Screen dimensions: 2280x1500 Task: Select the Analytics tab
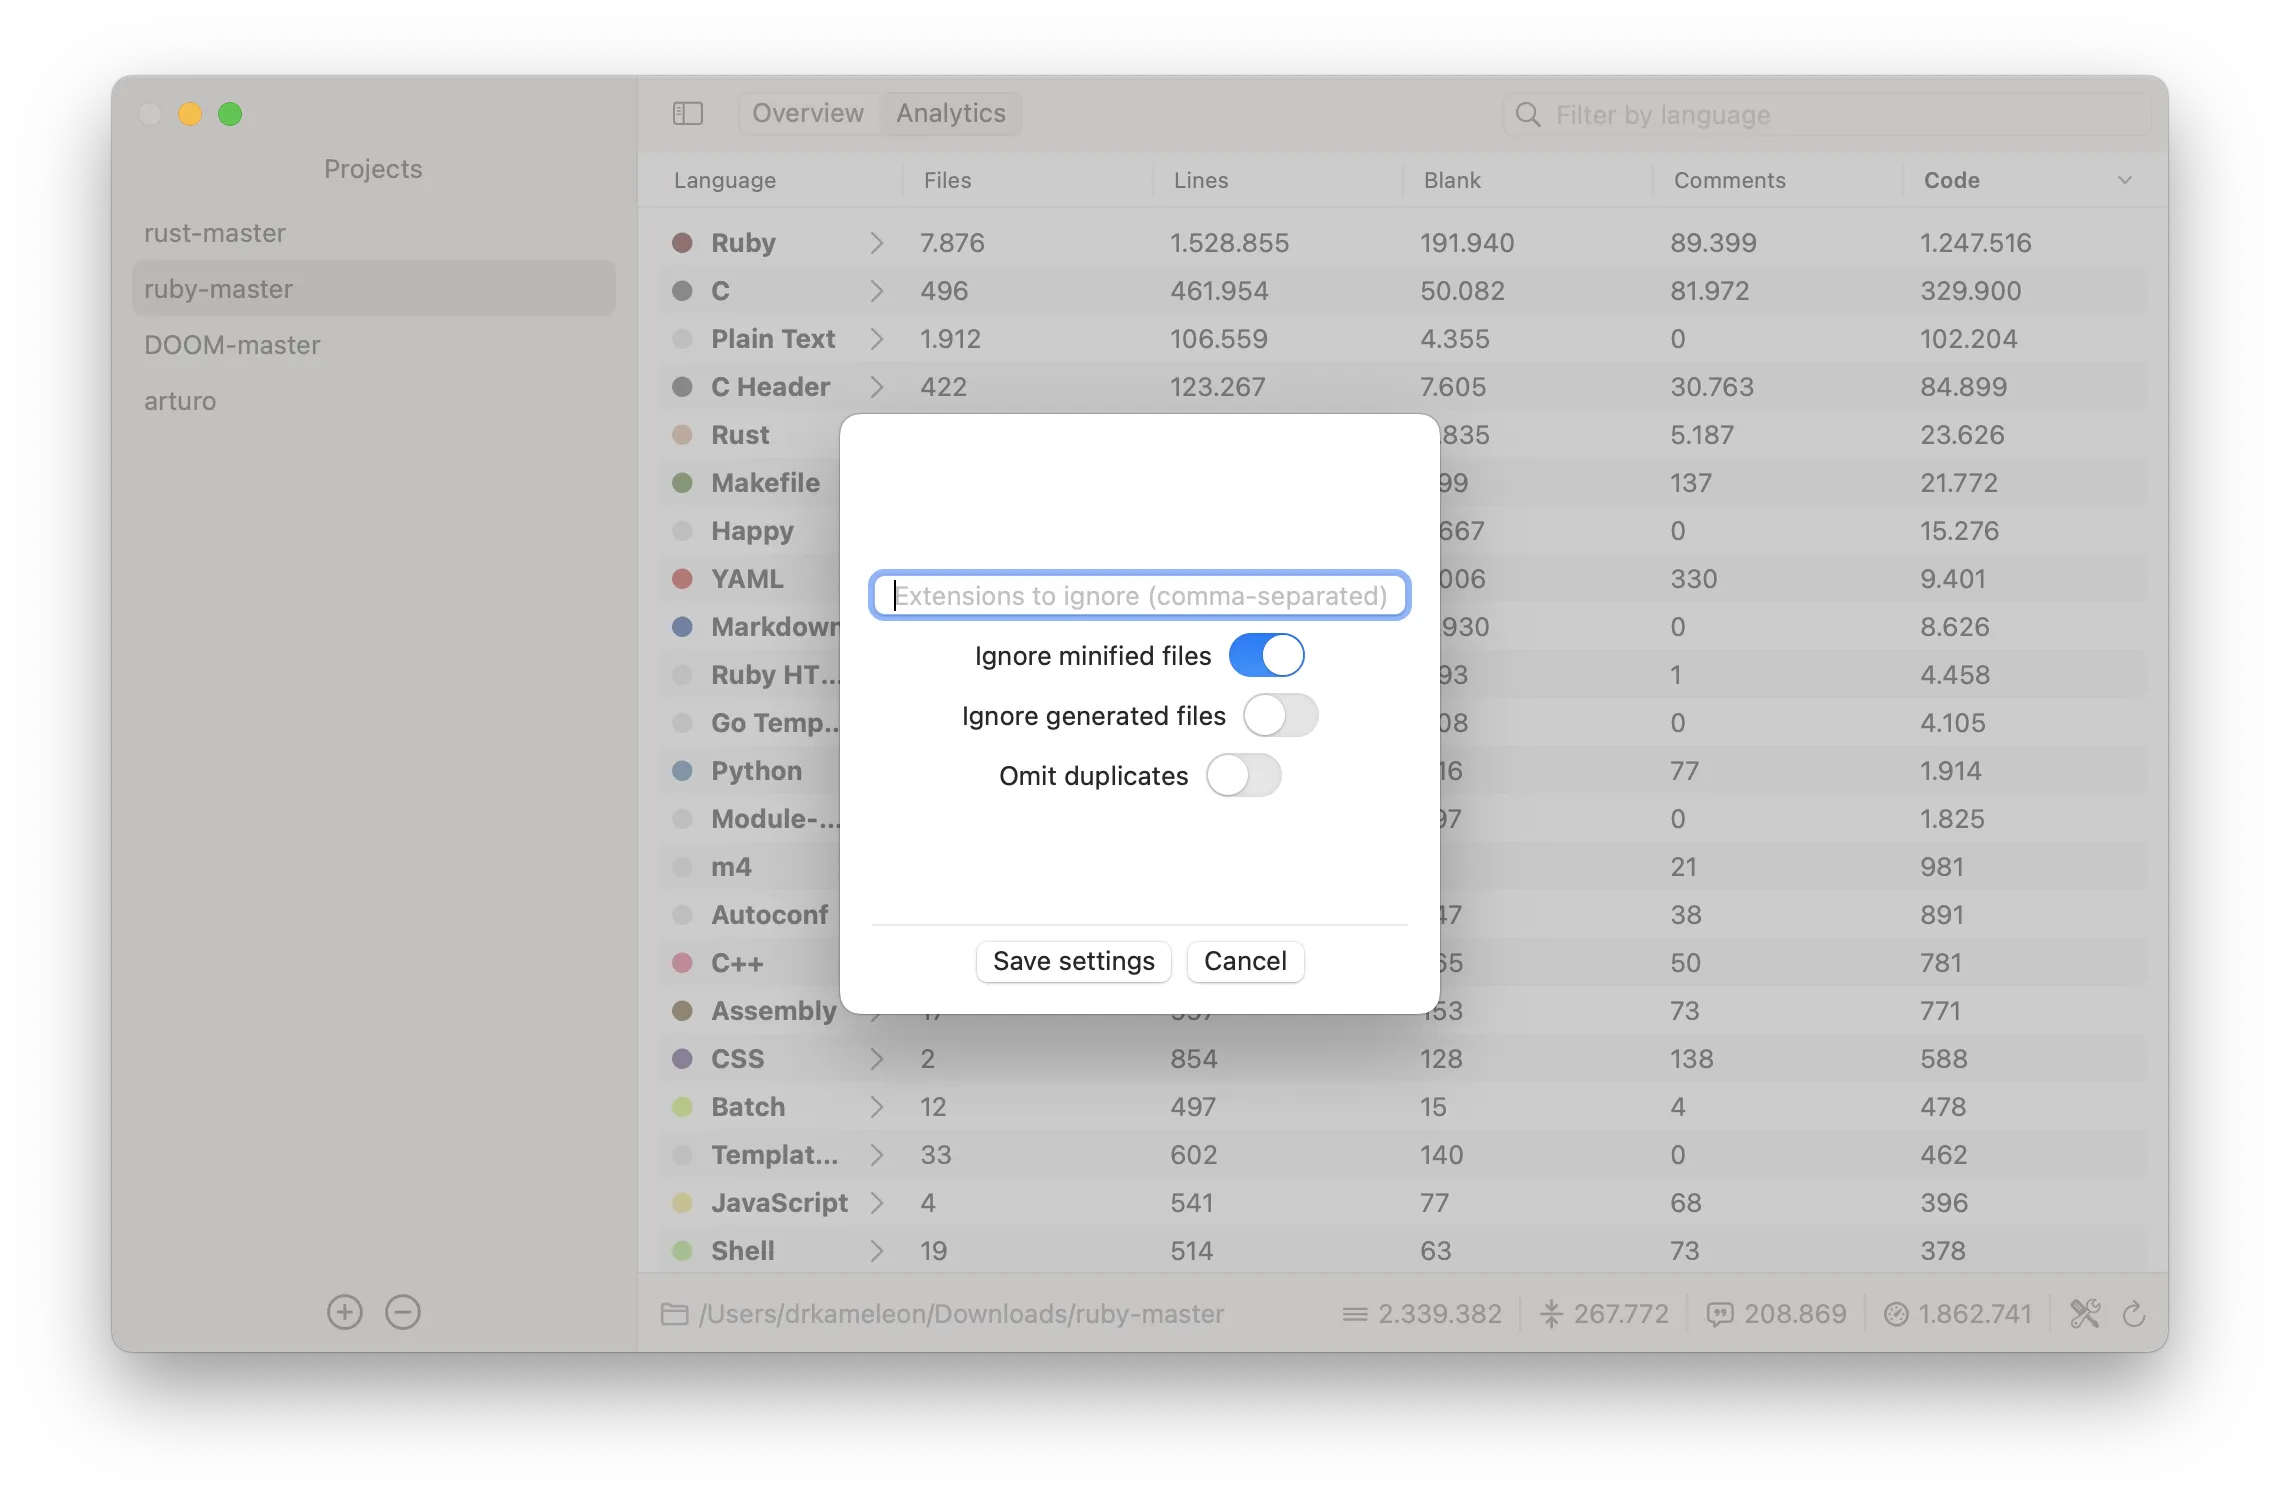tap(950, 114)
